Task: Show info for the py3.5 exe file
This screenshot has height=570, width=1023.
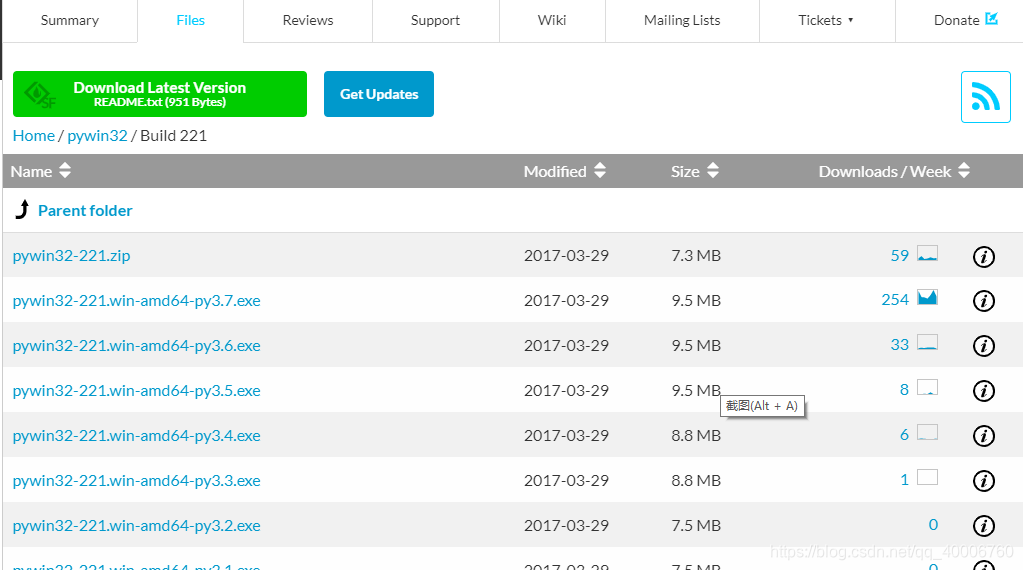Action: click(983, 391)
